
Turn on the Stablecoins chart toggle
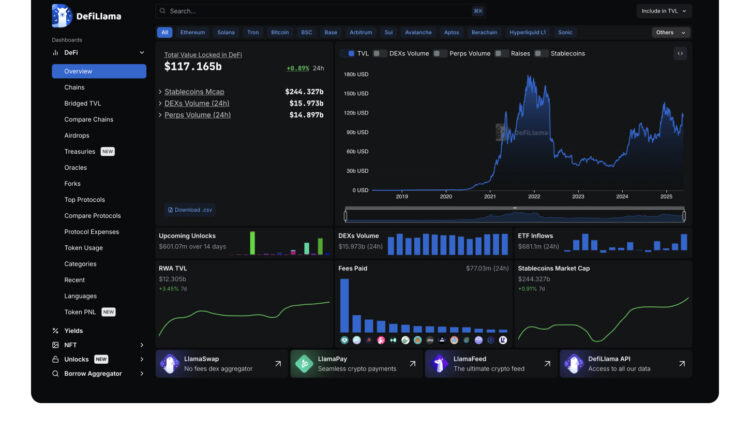[x=541, y=53]
